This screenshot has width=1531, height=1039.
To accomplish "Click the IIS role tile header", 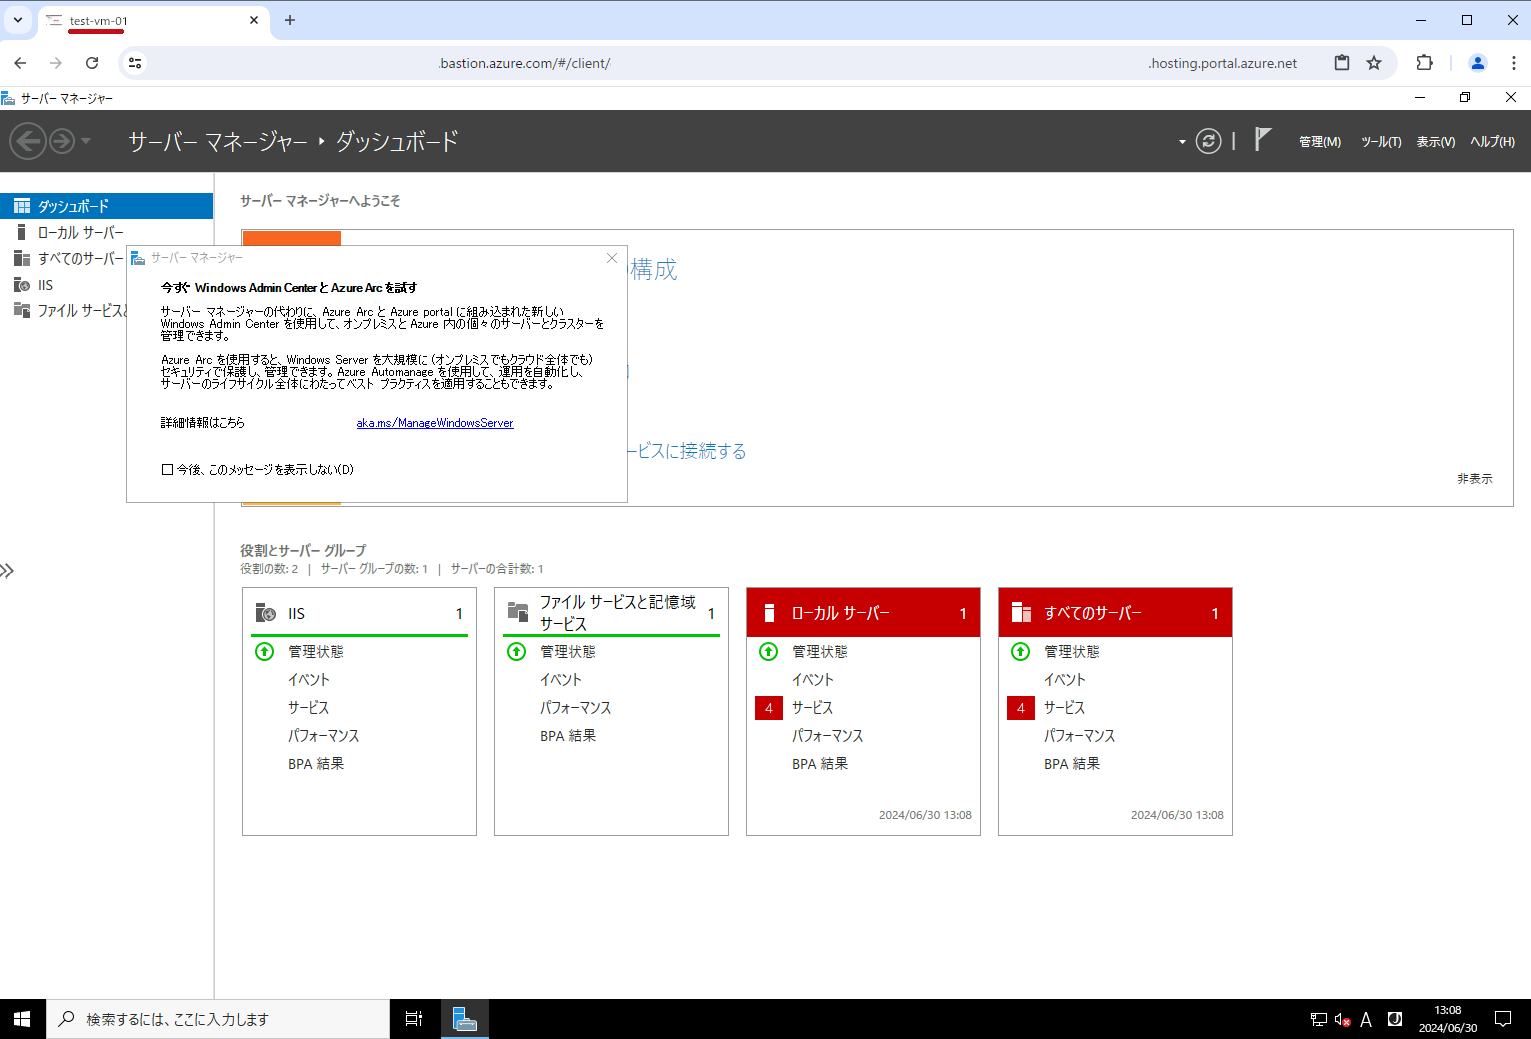I will 359,613.
